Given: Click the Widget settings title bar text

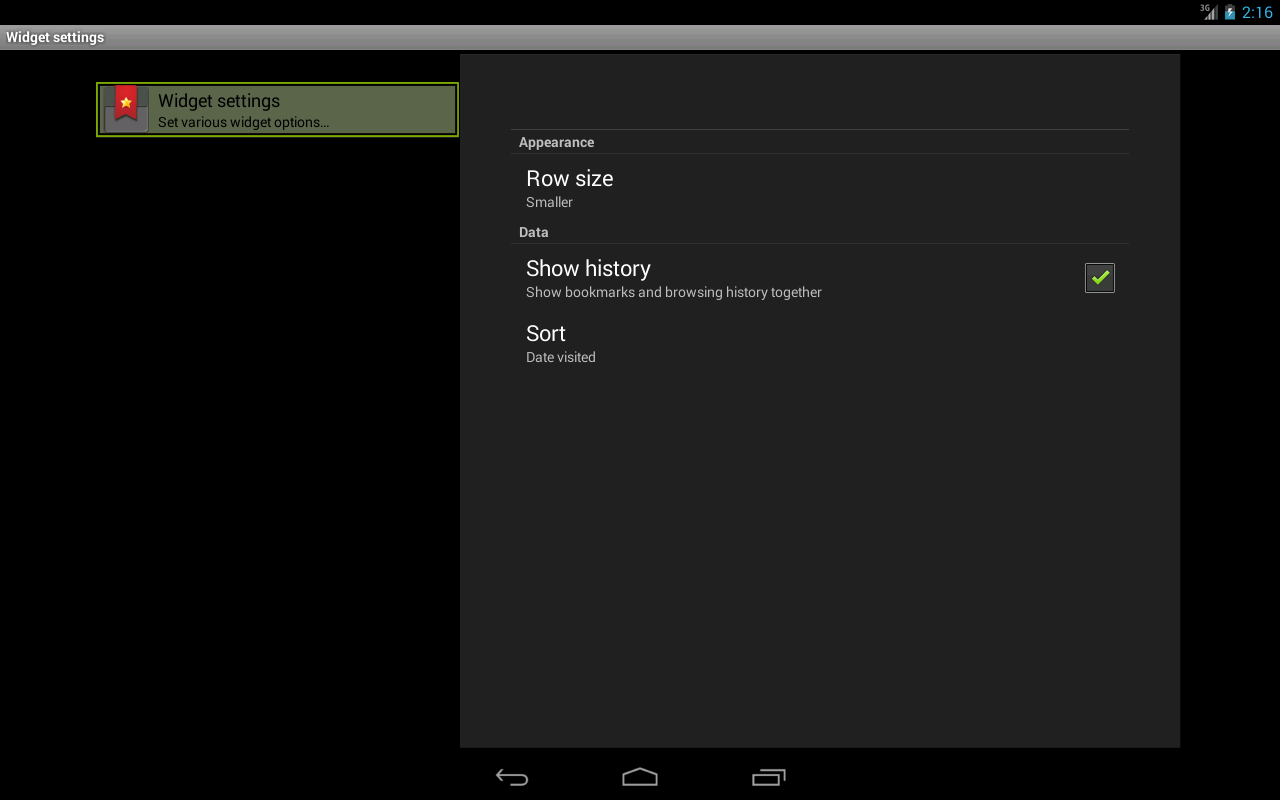Looking at the screenshot, I should [55, 38].
